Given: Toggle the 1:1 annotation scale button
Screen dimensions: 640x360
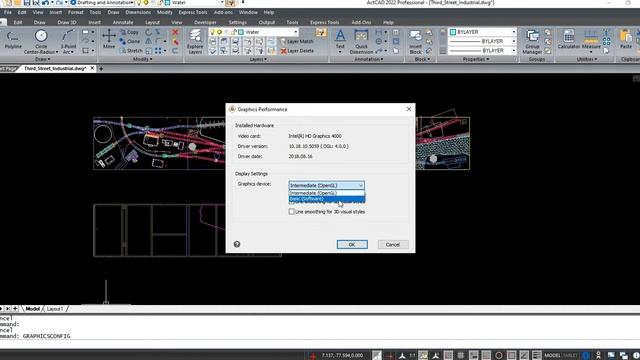Looking at the screenshot, I should coord(412,356).
